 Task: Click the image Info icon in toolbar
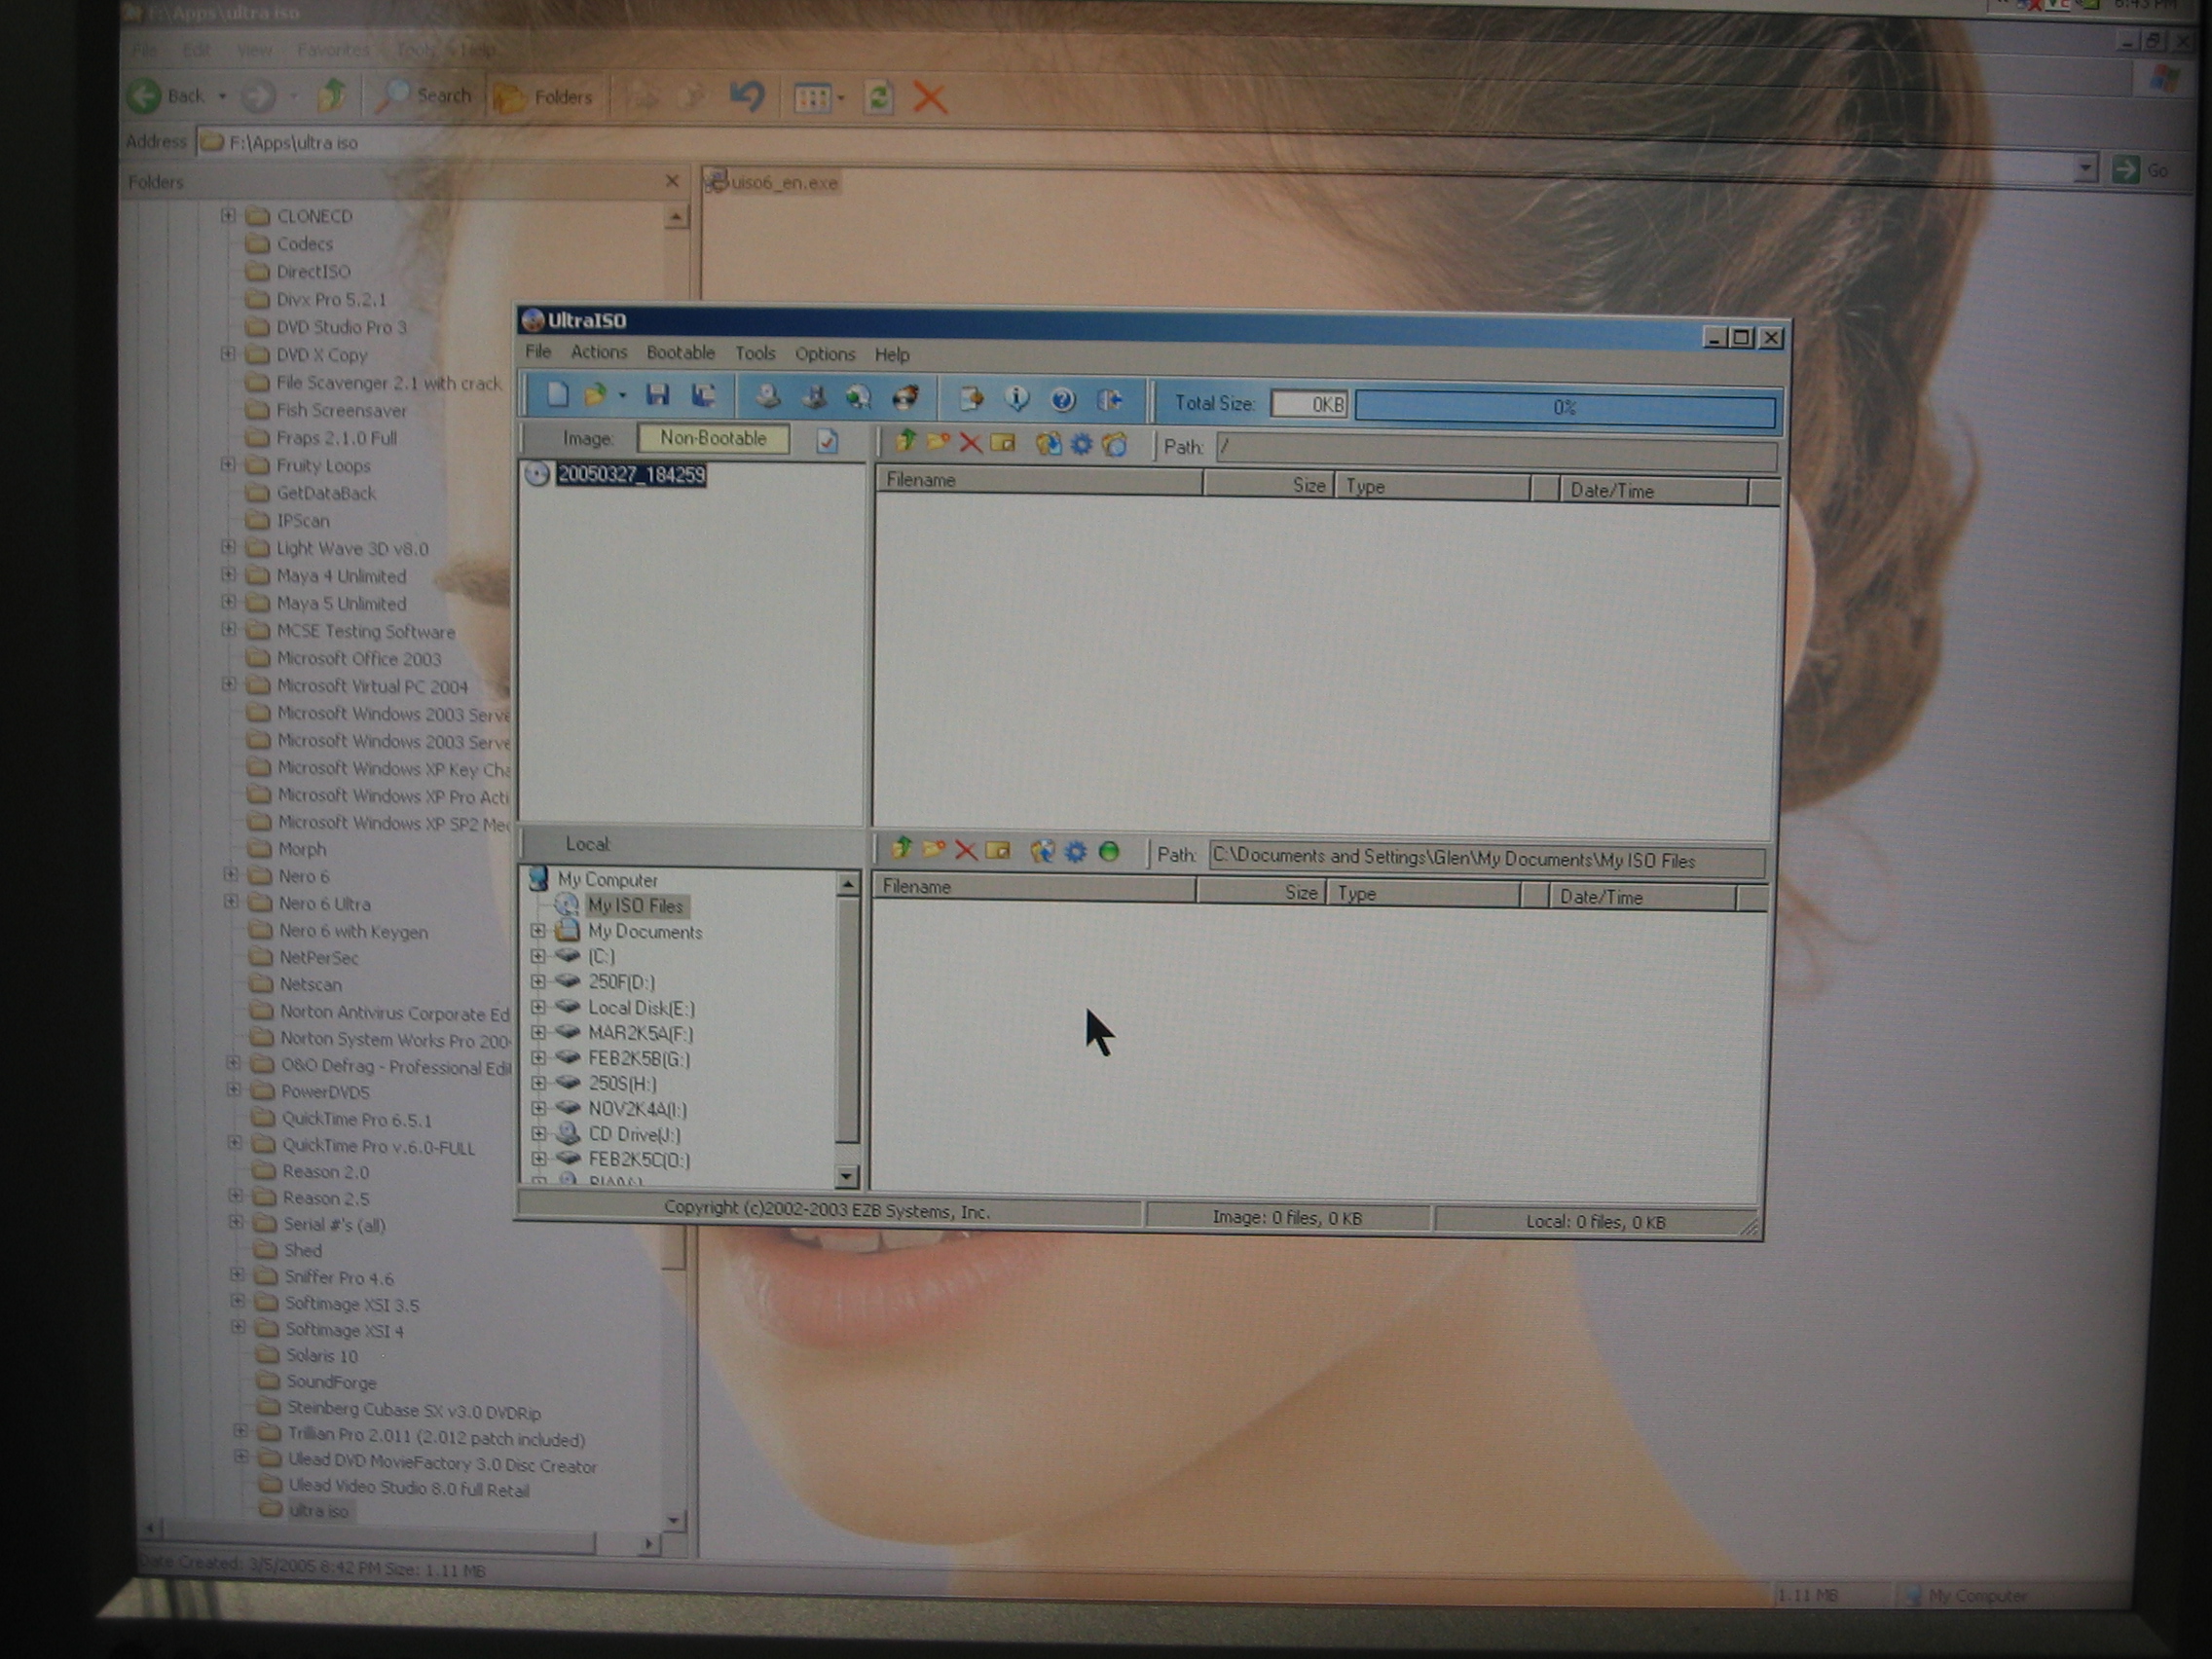(1017, 399)
